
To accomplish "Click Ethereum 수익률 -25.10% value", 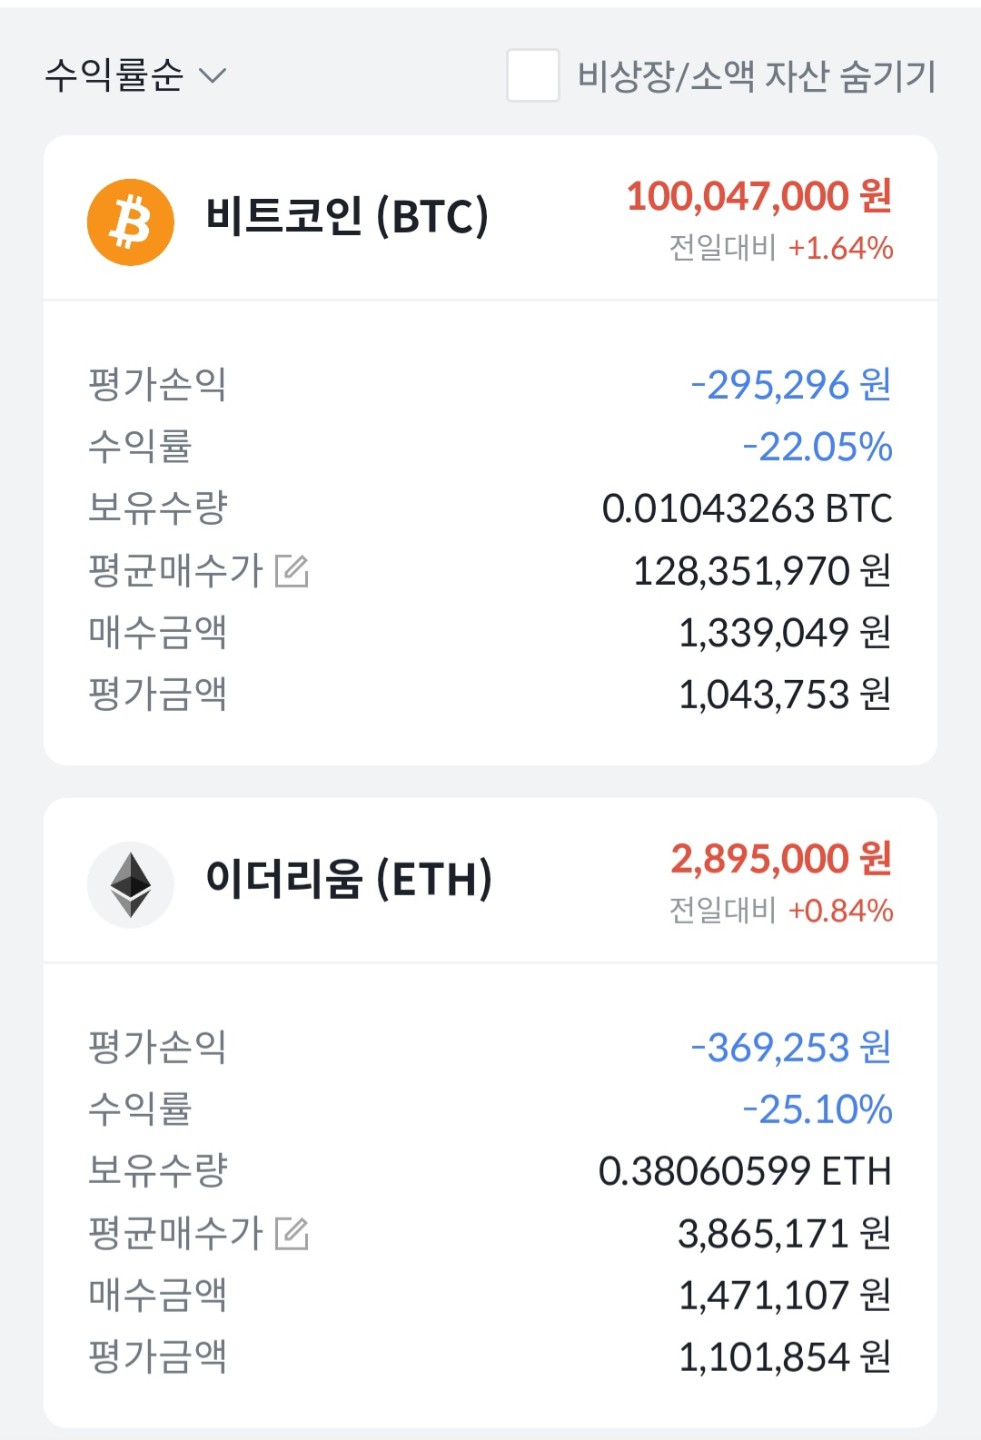I will tap(817, 1110).
